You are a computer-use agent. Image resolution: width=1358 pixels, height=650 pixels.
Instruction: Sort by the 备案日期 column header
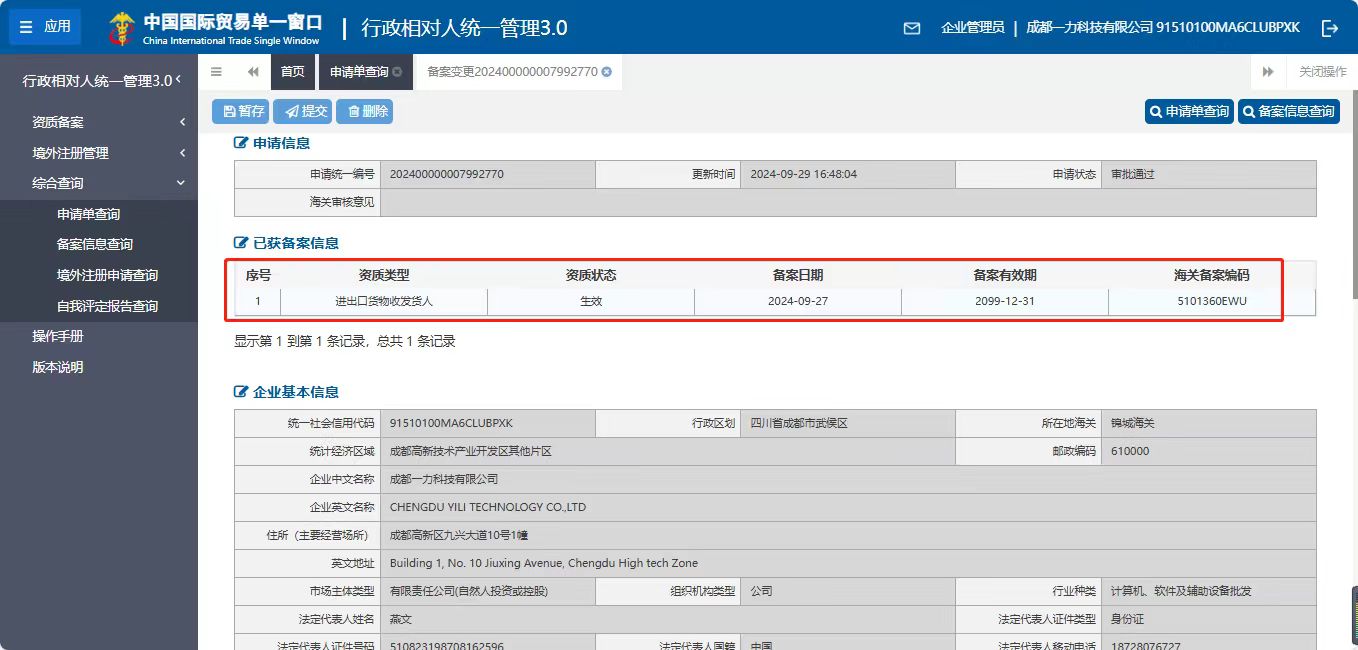tap(798, 275)
